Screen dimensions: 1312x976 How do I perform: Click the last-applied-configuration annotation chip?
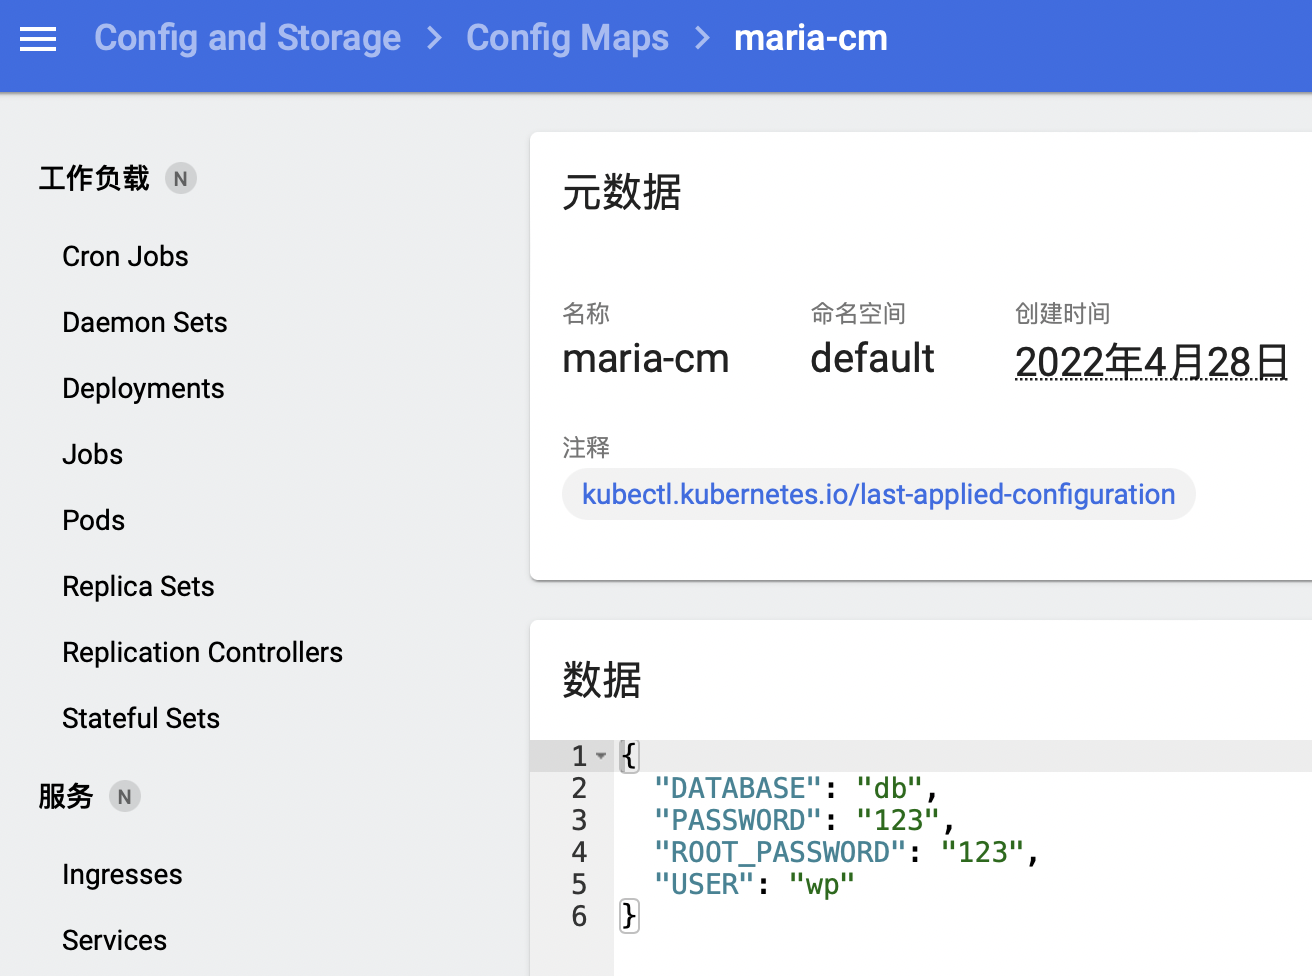(x=878, y=495)
